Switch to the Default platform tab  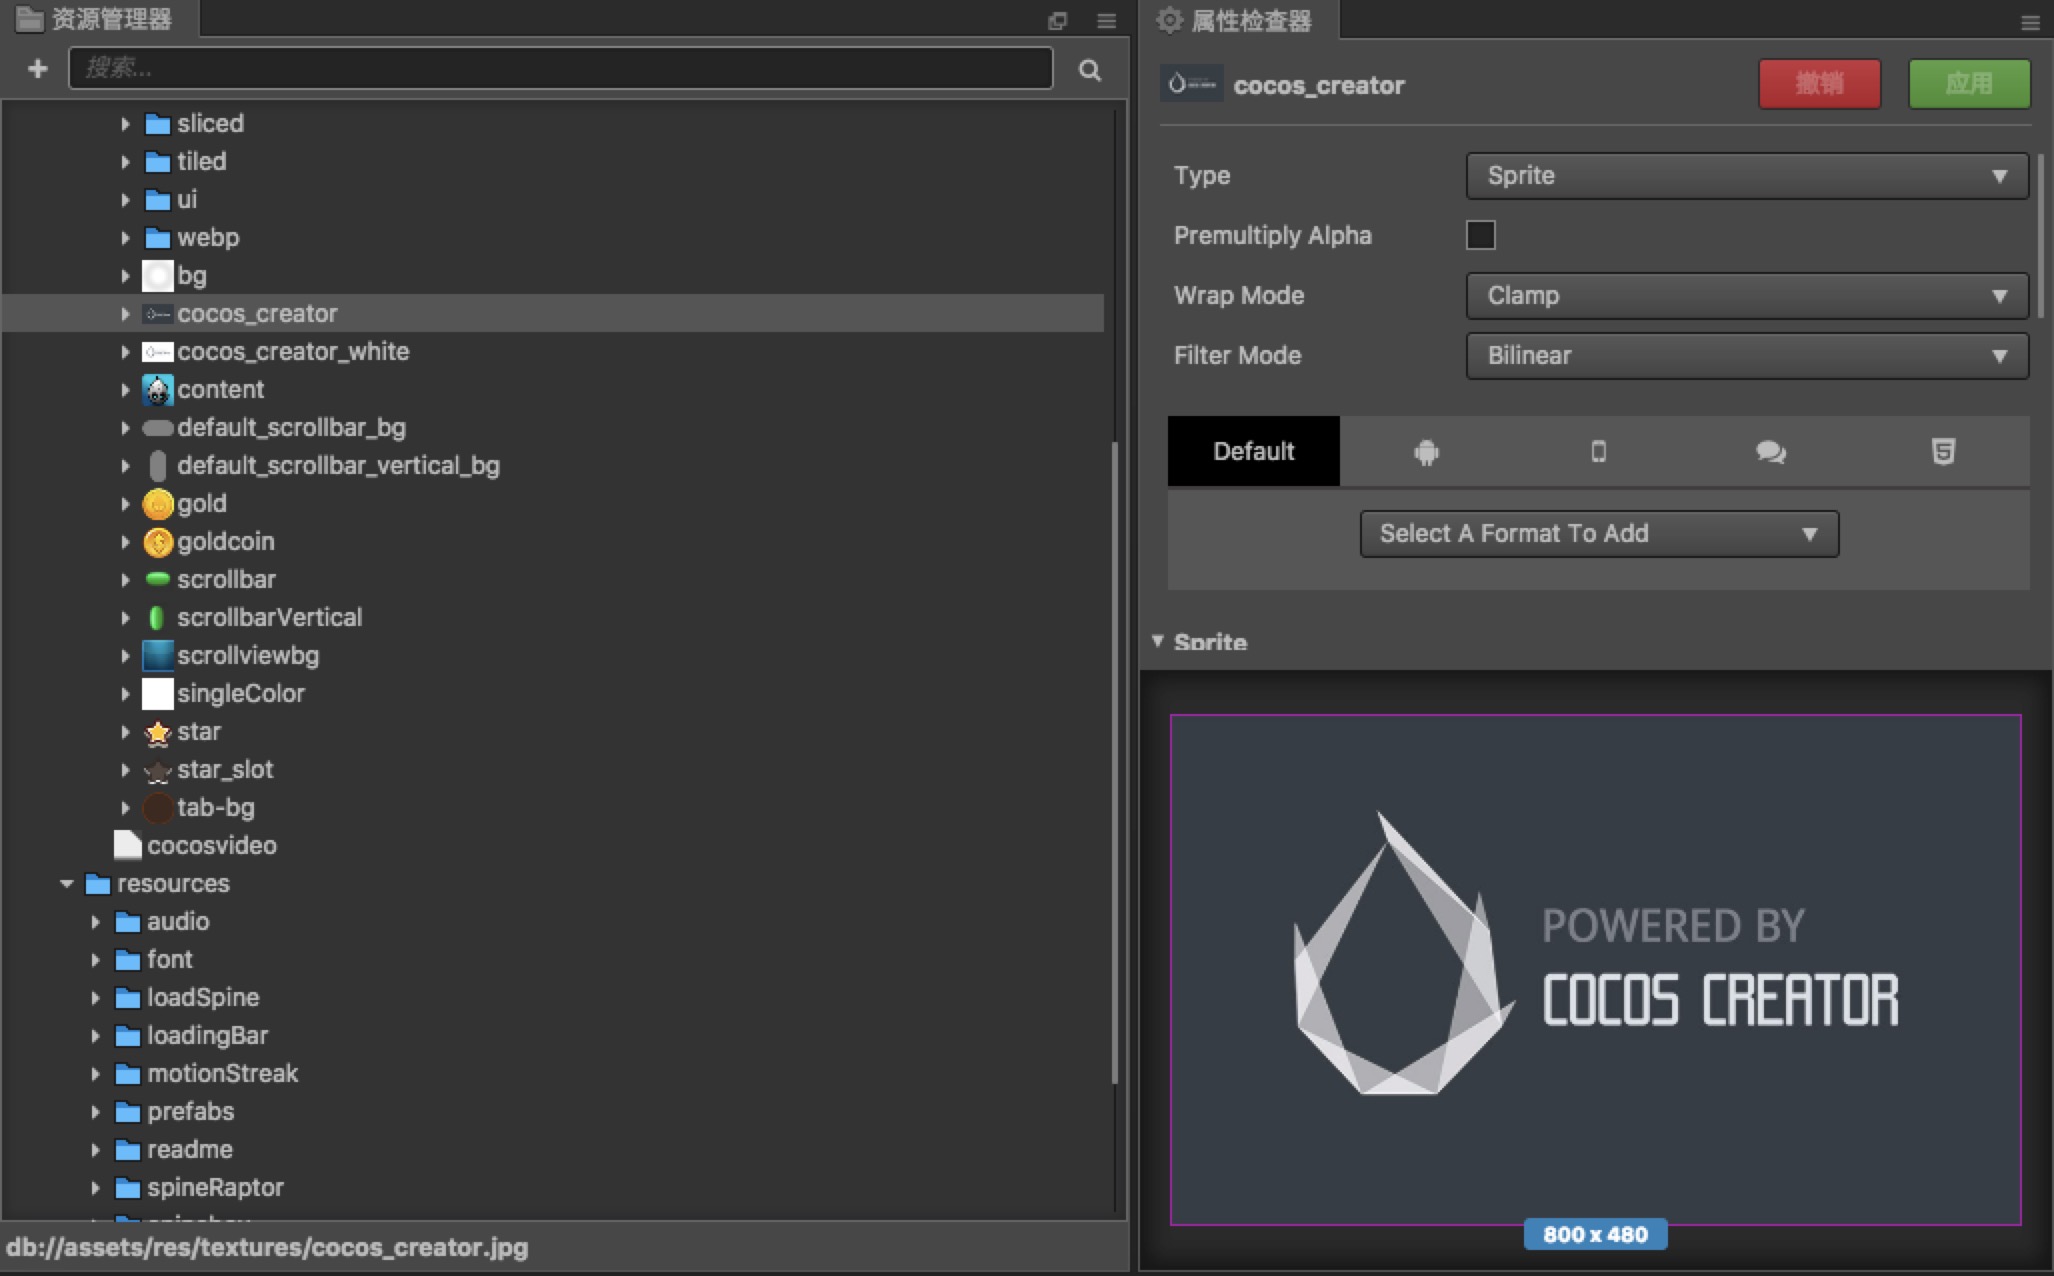(1253, 451)
